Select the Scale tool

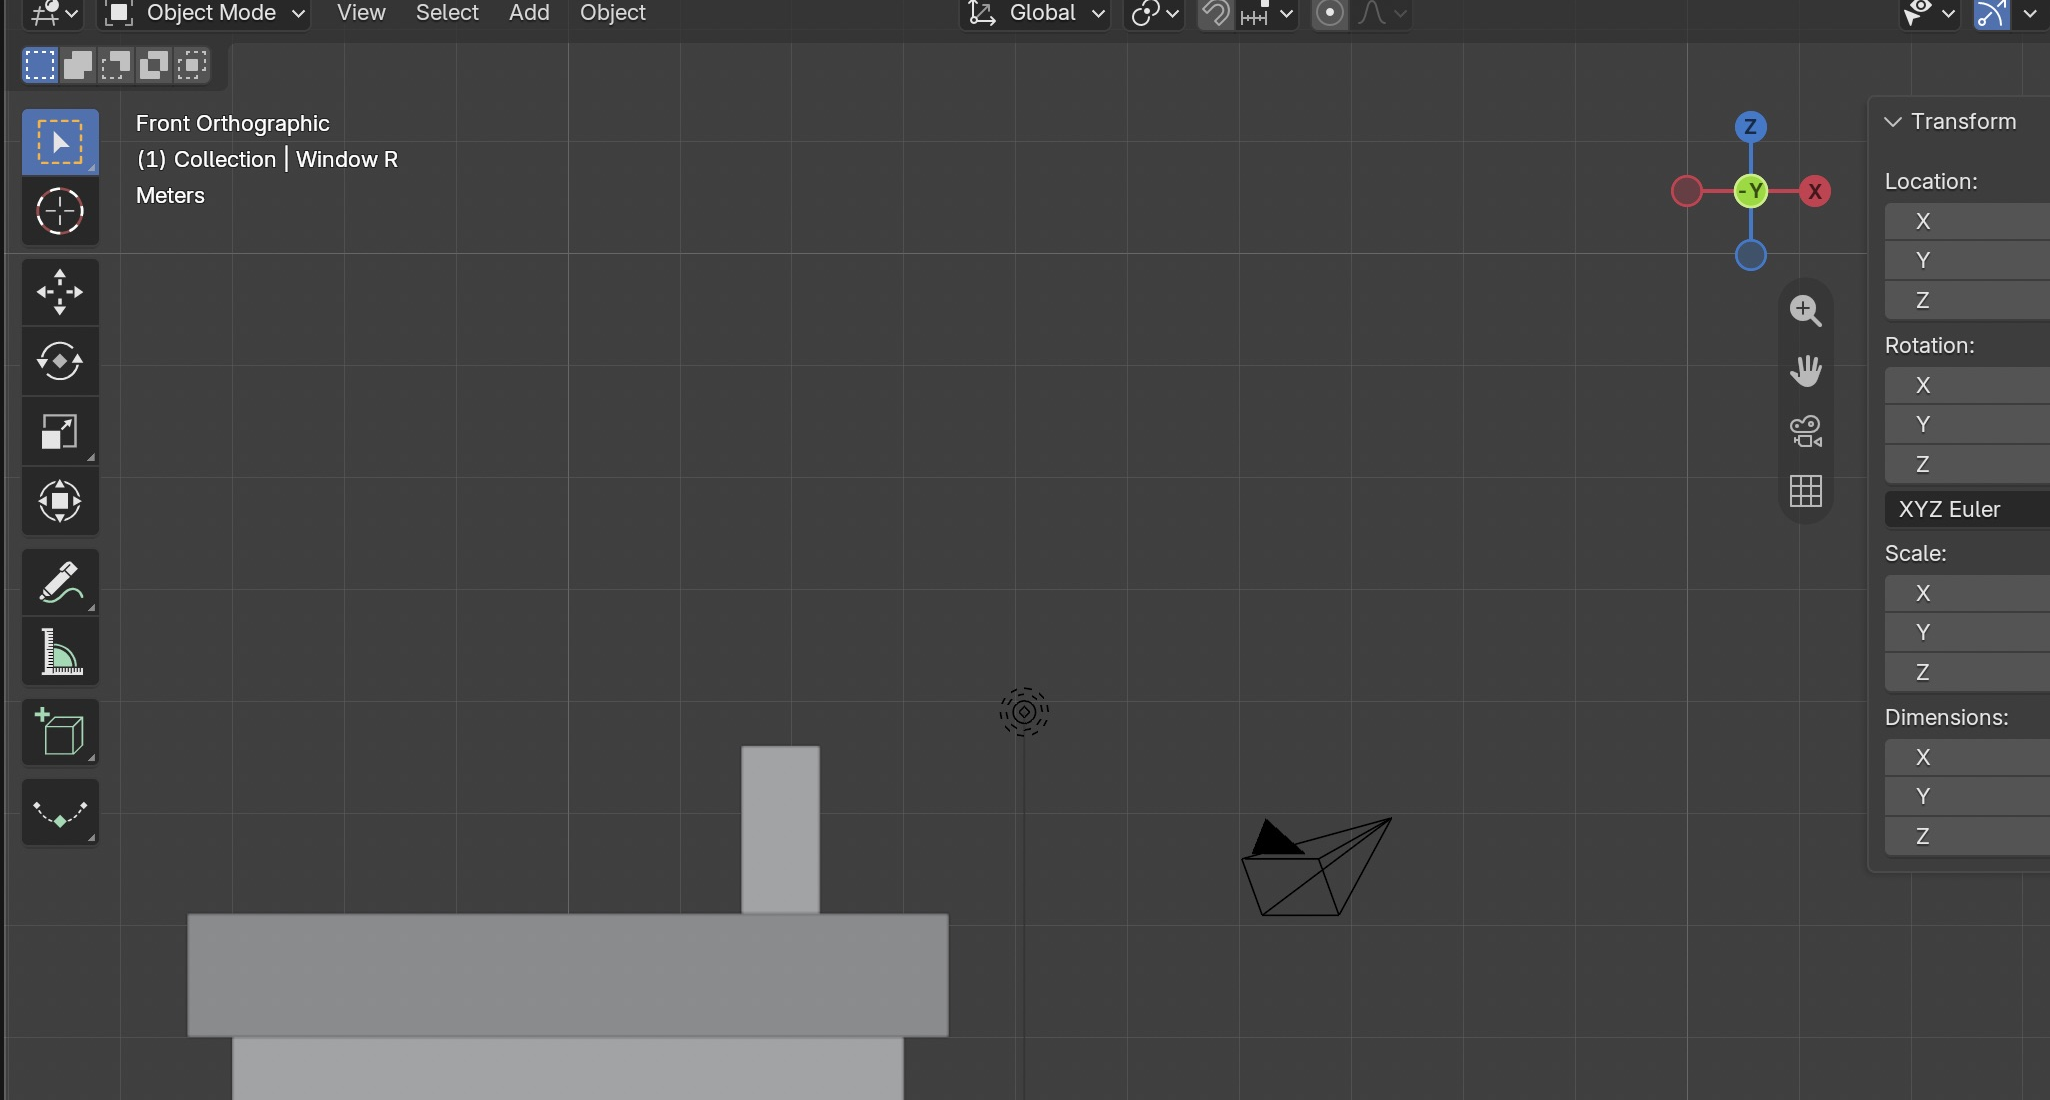point(60,432)
